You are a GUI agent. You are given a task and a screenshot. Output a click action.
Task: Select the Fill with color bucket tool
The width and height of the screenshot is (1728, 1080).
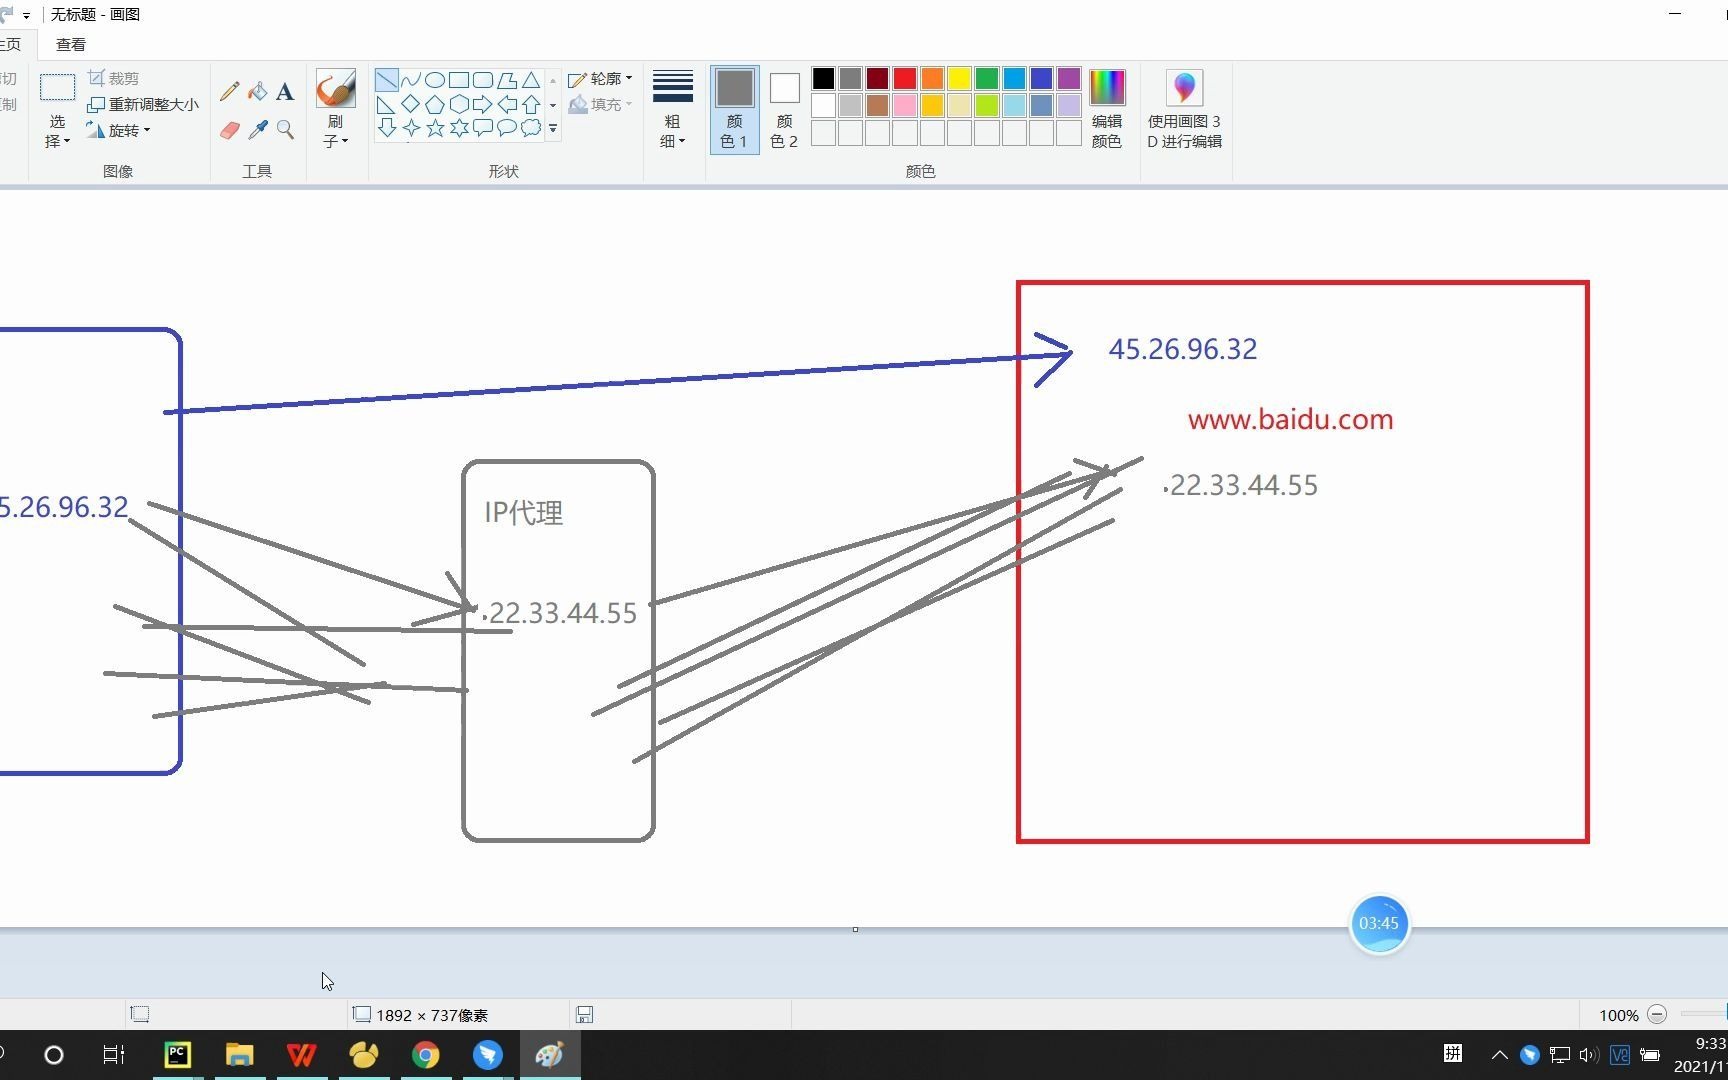(x=257, y=92)
